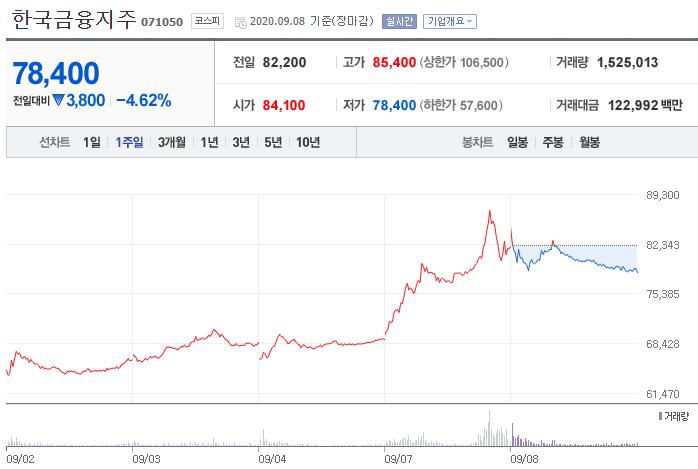Open the 기업개요 dropdown

tap(450, 21)
